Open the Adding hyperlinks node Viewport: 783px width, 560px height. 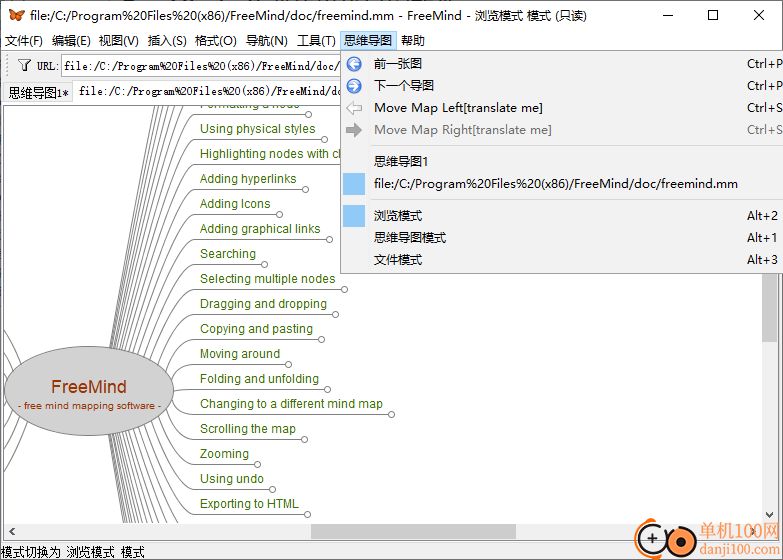click(248, 179)
